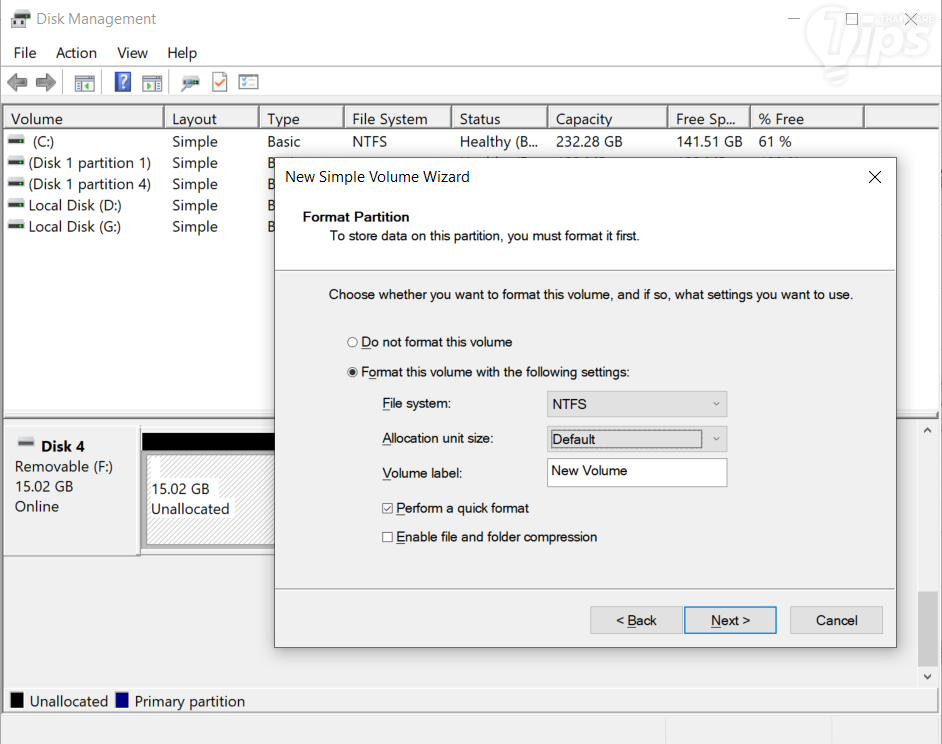This screenshot has width=942, height=744.
Task: Click the black Unallocated legend swatch
Action: [17, 700]
